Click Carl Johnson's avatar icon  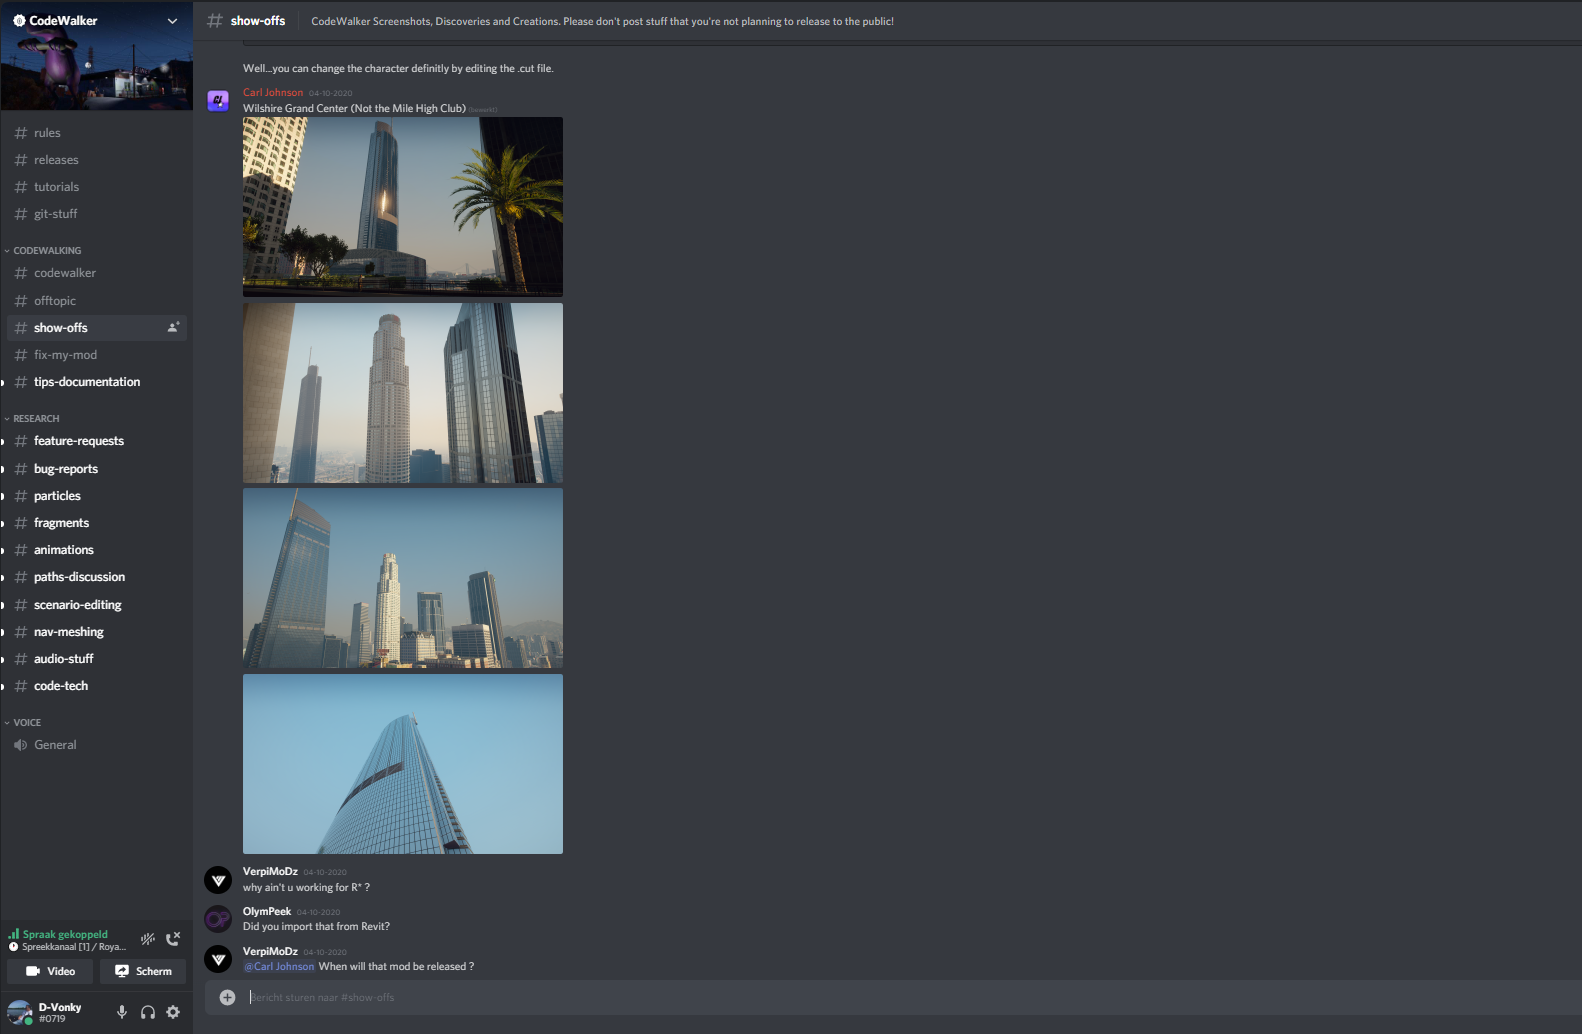(218, 100)
